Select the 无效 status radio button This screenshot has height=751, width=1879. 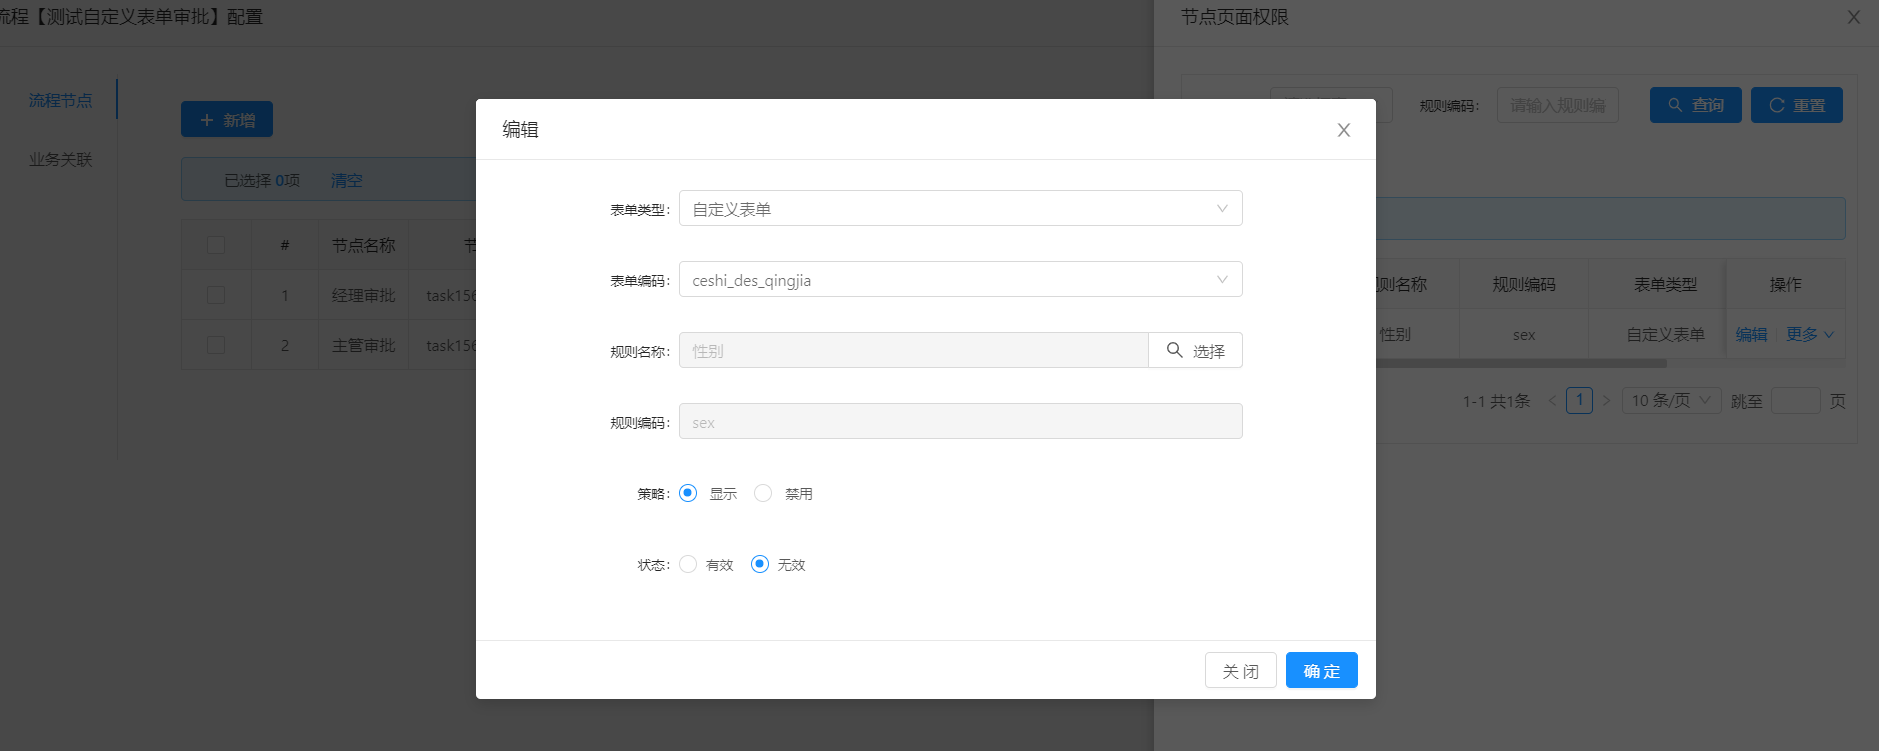pyautogui.click(x=760, y=564)
